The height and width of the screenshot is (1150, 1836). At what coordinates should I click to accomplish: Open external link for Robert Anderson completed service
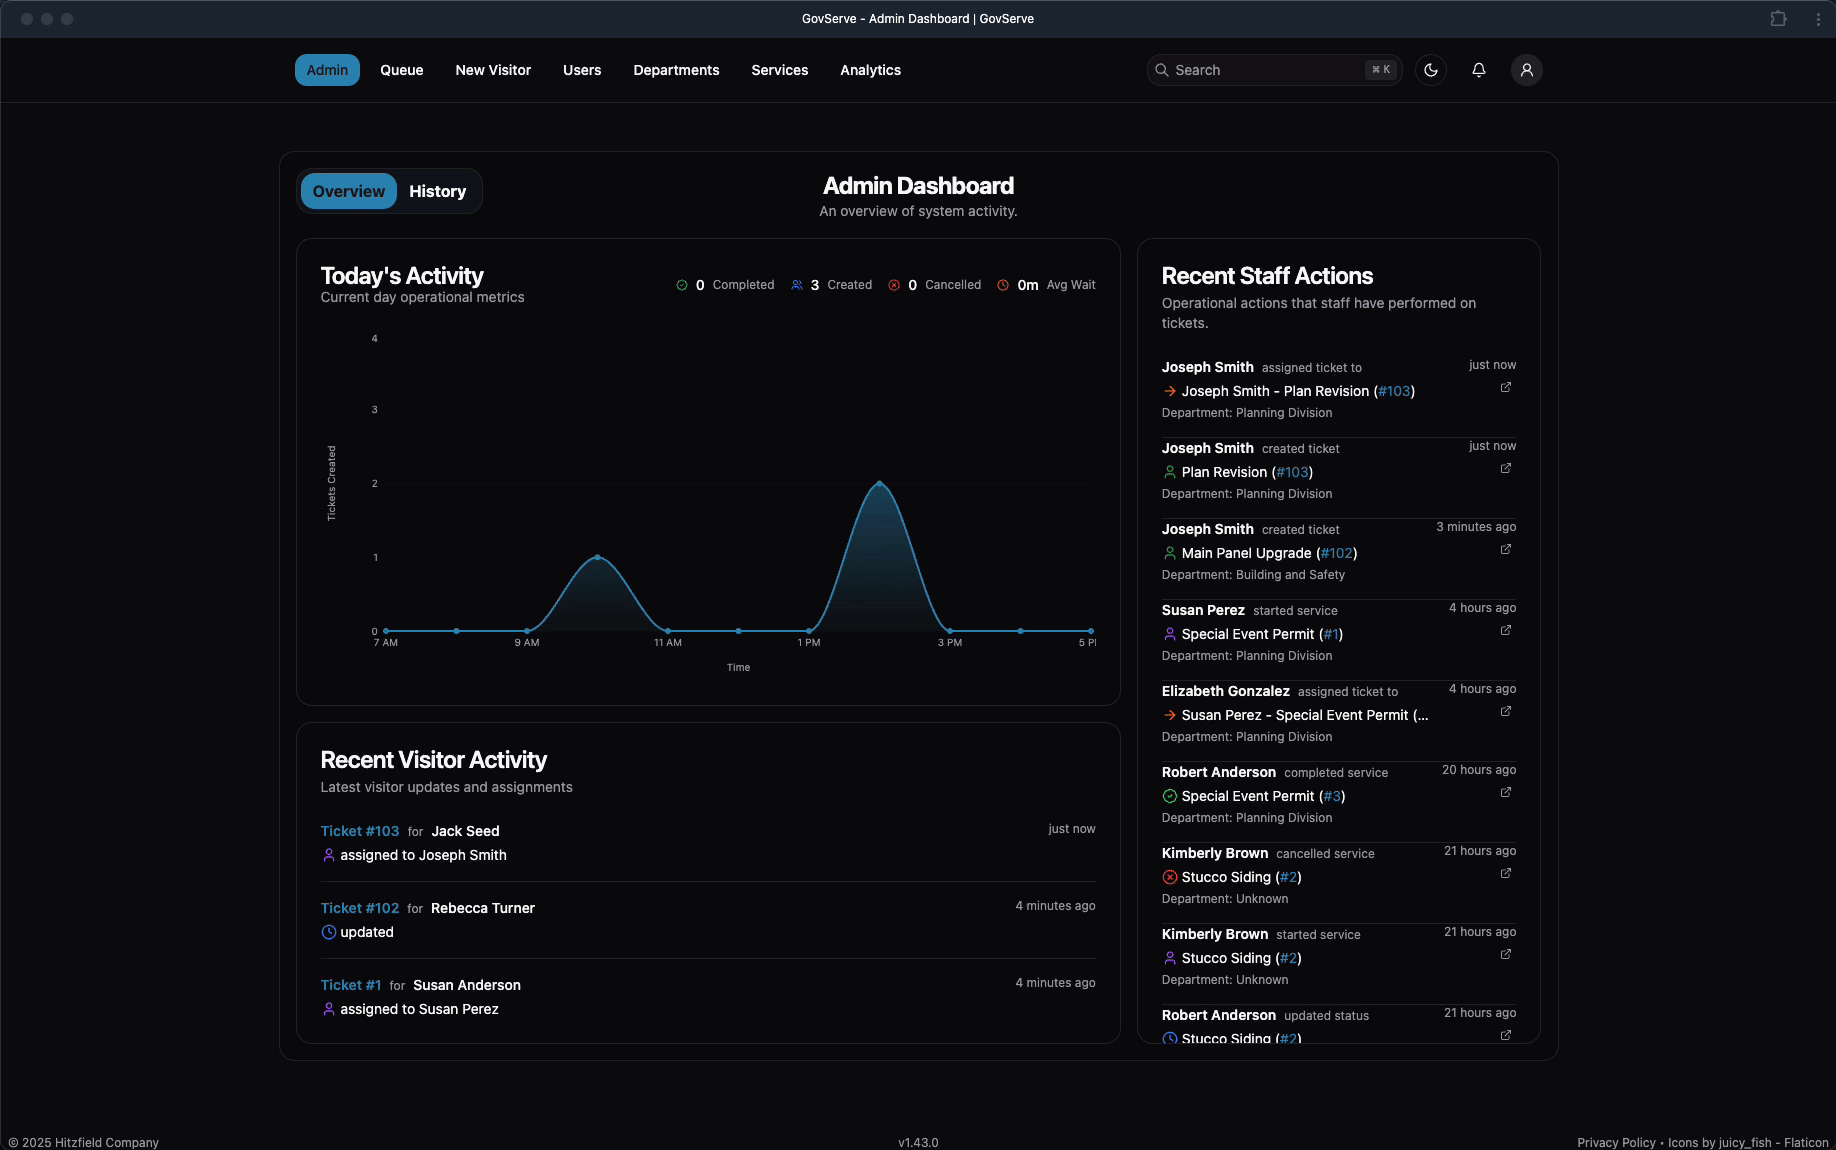click(1505, 793)
